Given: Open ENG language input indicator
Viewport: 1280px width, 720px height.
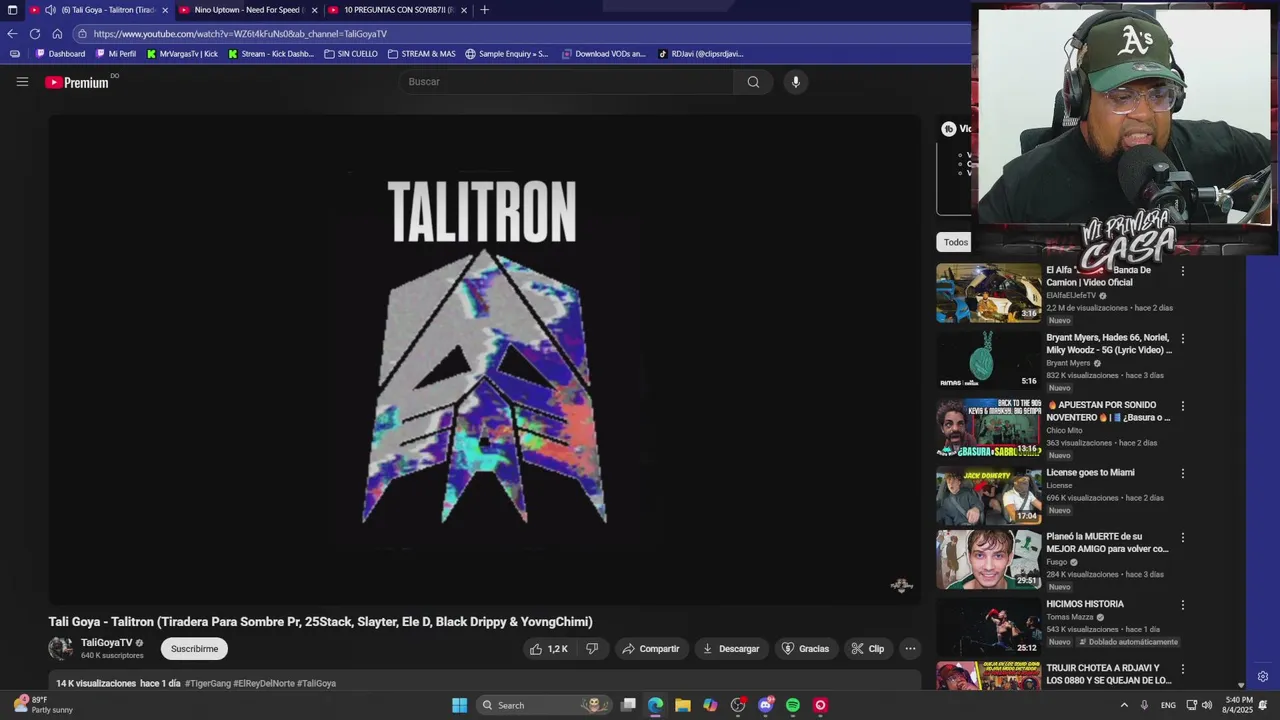Looking at the screenshot, I should pos(1168,705).
